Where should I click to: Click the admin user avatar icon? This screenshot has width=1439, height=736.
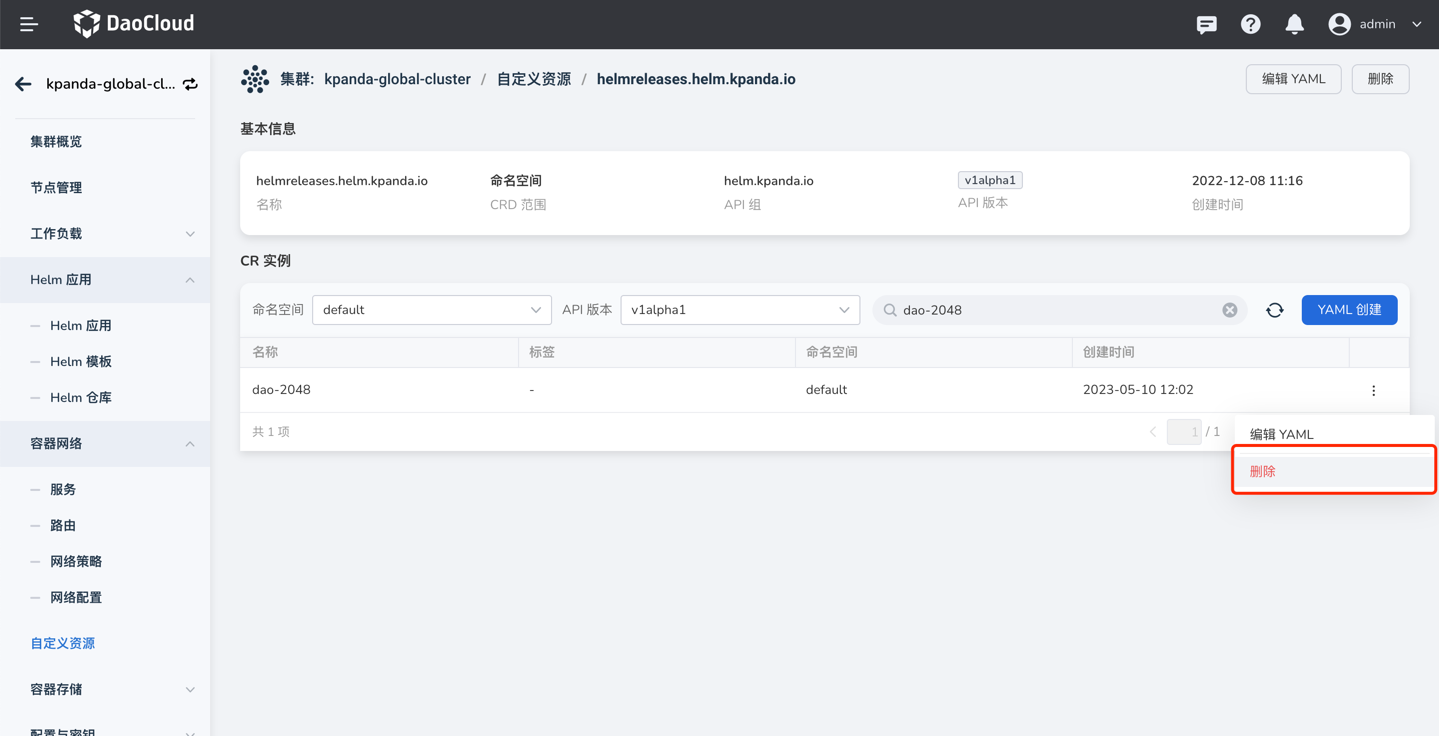[1340, 24]
